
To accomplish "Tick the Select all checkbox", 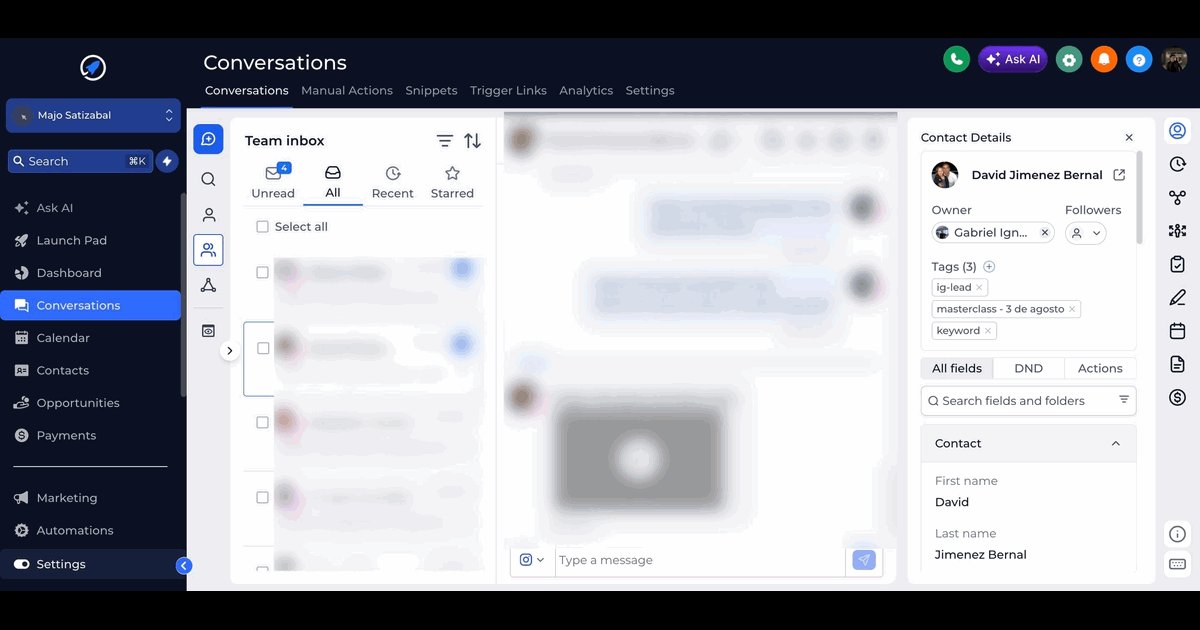I will pyautogui.click(x=262, y=227).
